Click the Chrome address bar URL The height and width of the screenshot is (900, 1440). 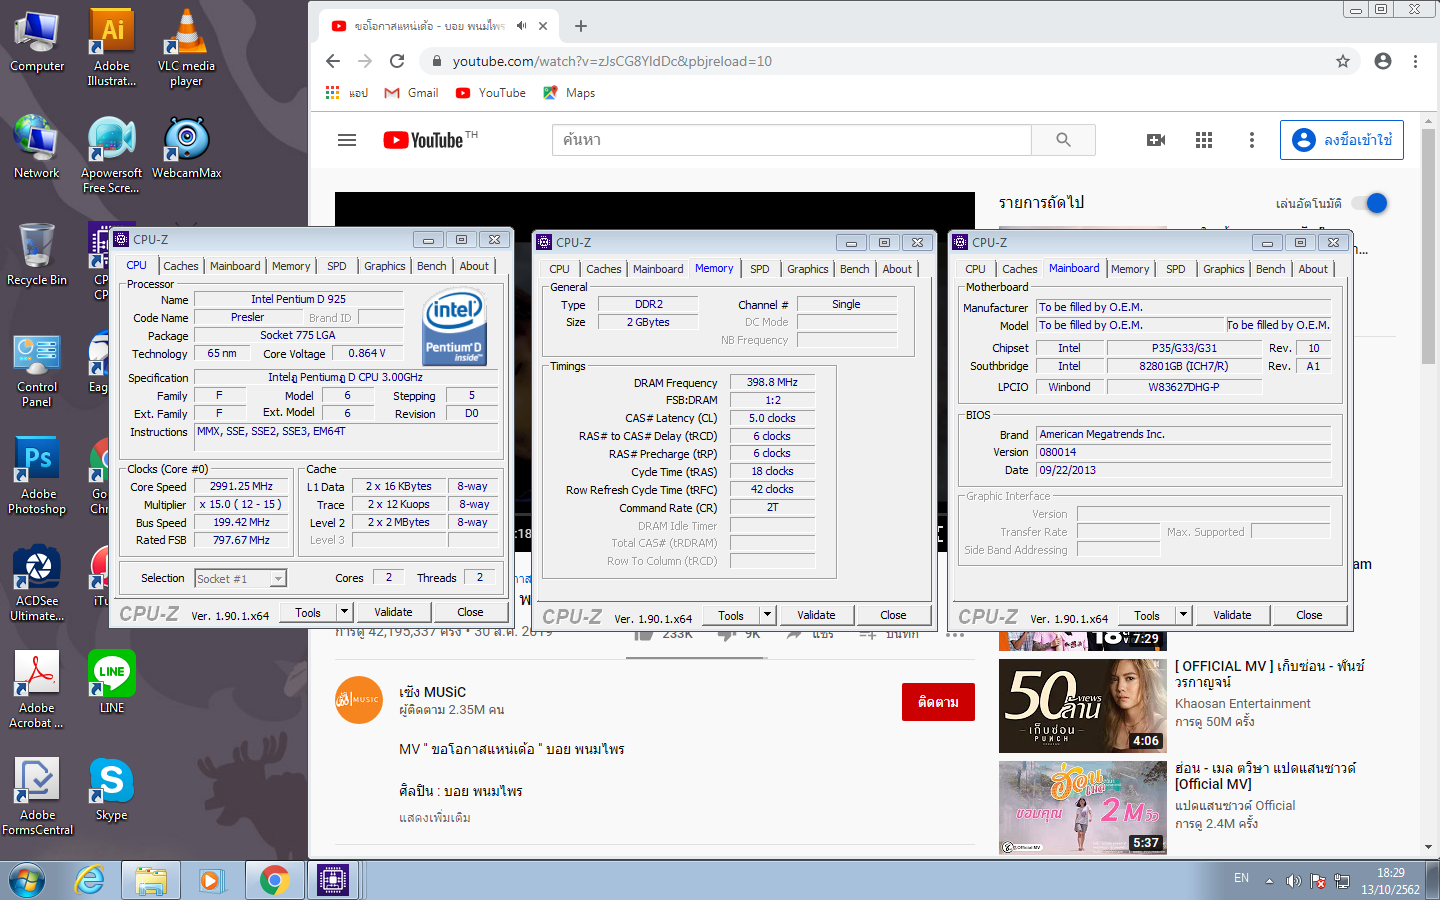click(612, 61)
